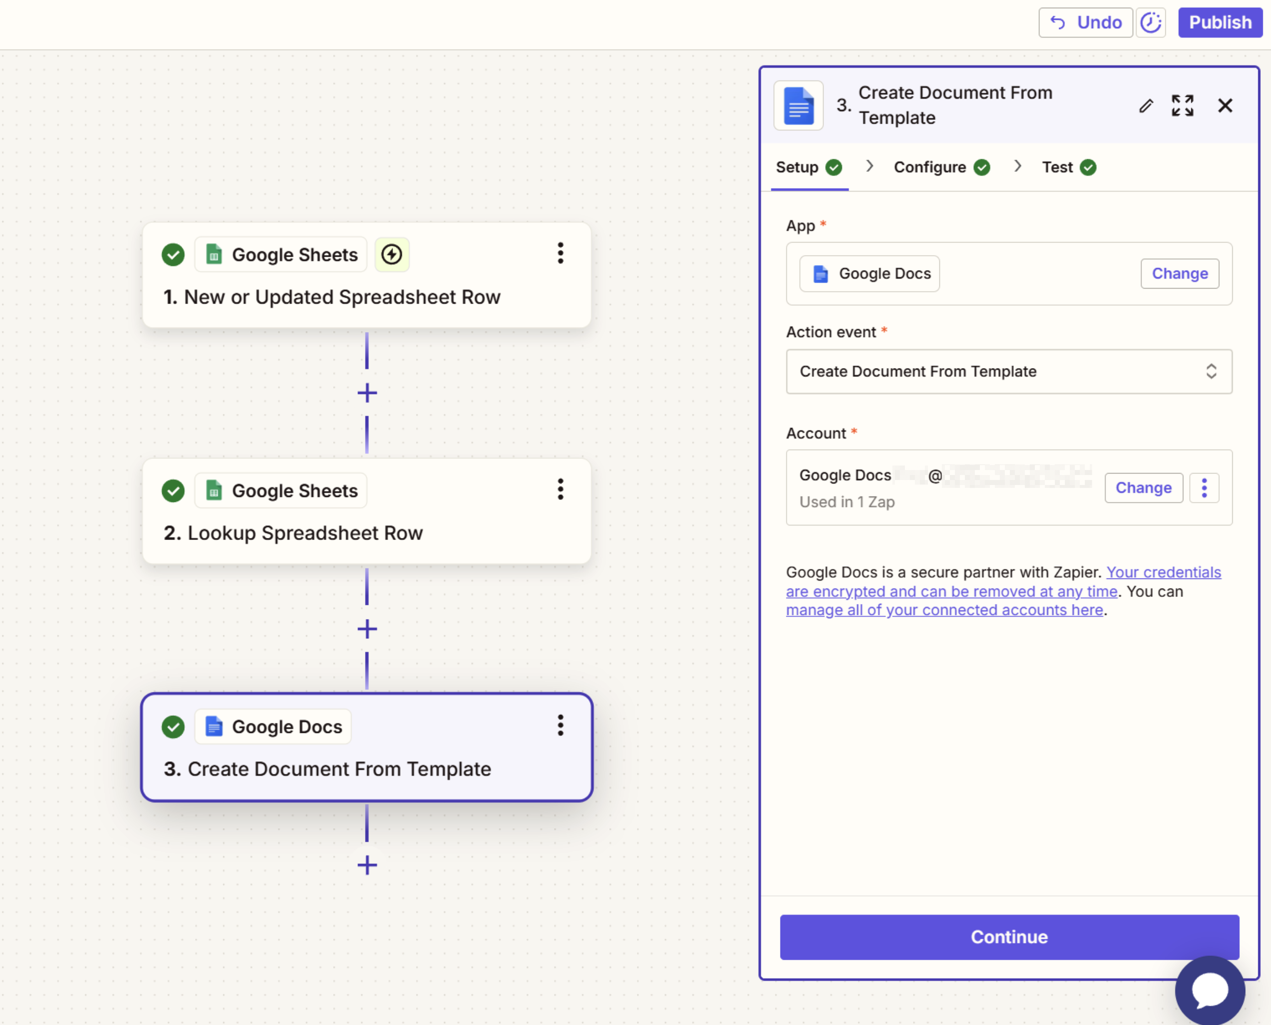This screenshot has height=1025, width=1271.
Task: Expand the step panel to full screen
Action: click(x=1183, y=106)
